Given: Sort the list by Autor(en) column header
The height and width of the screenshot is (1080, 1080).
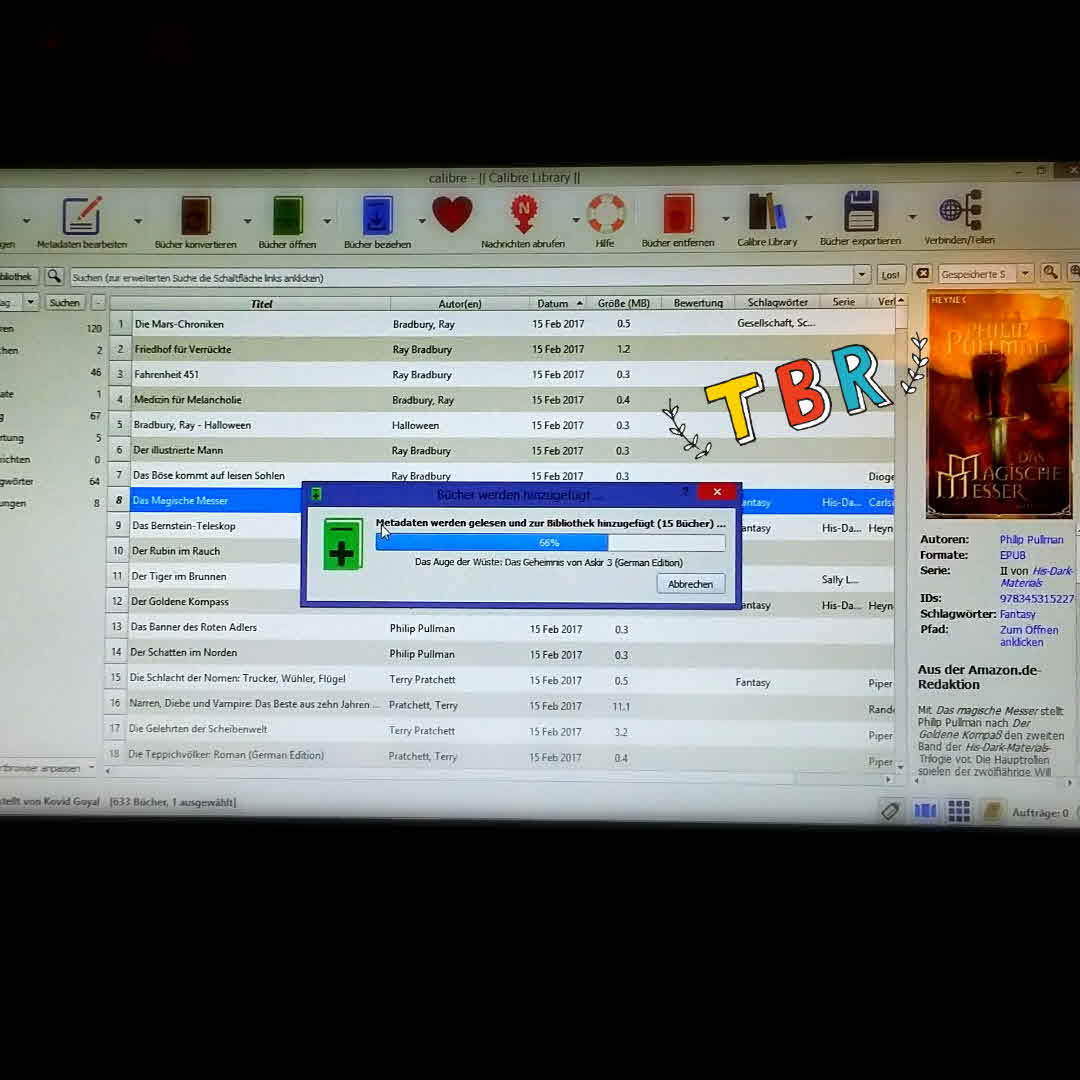Looking at the screenshot, I should 460,303.
